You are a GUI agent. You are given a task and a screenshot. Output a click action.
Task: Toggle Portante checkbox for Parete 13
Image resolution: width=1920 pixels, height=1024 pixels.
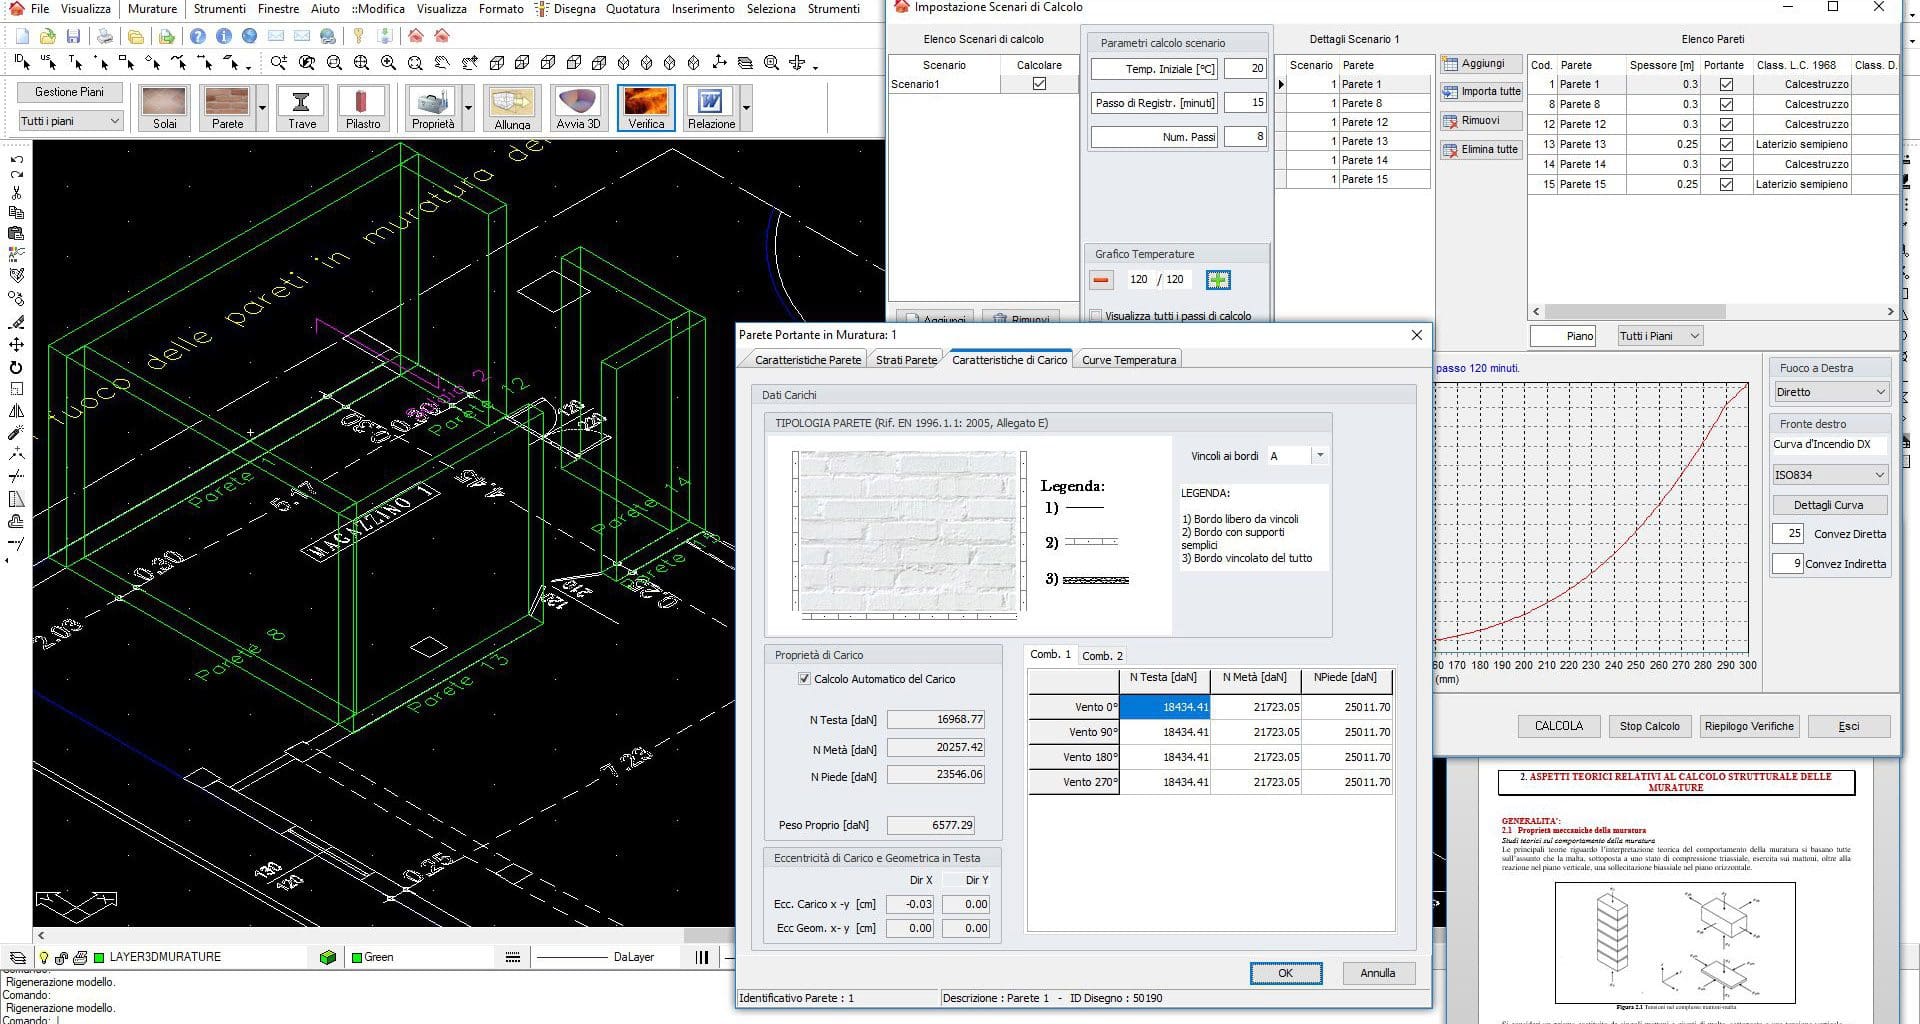tap(1726, 144)
